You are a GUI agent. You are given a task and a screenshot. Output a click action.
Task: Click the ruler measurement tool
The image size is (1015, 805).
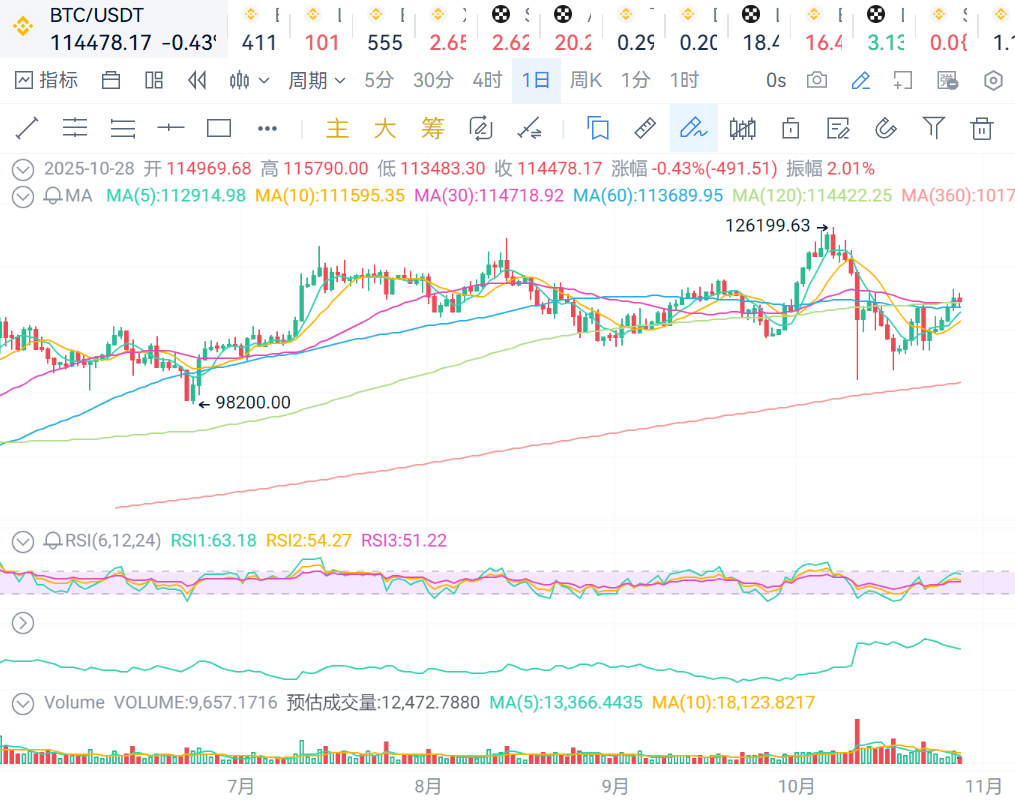[x=645, y=128]
